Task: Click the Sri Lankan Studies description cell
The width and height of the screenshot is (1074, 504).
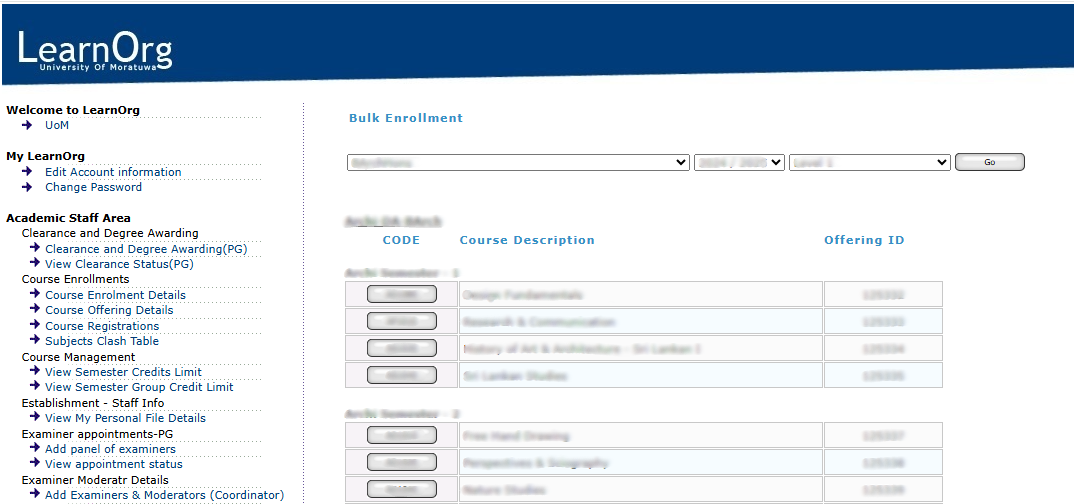Action: pyautogui.click(x=640, y=375)
